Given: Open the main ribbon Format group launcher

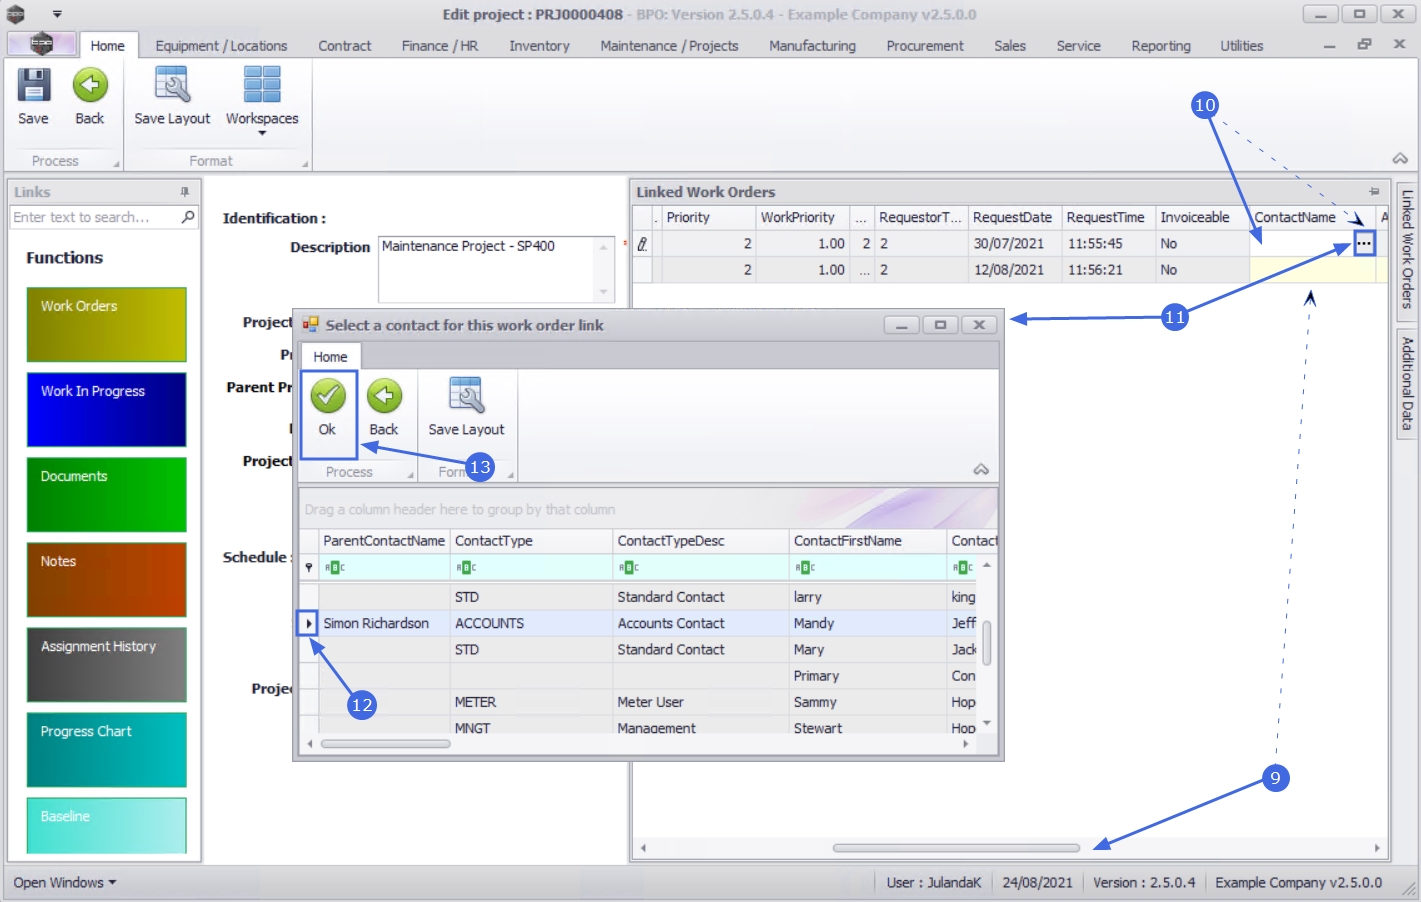Looking at the screenshot, I should pyautogui.click(x=305, y=164).
